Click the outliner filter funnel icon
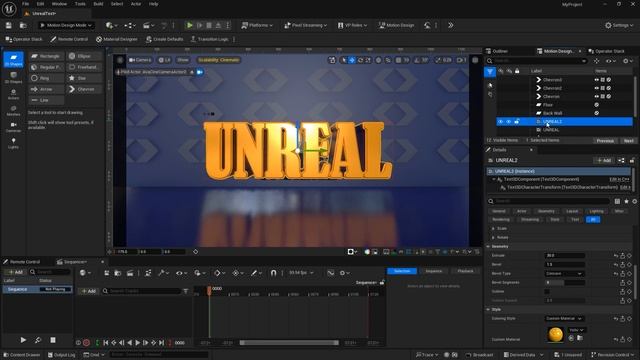The height and width of the screenshot is (360, 640). pos(490,72)
